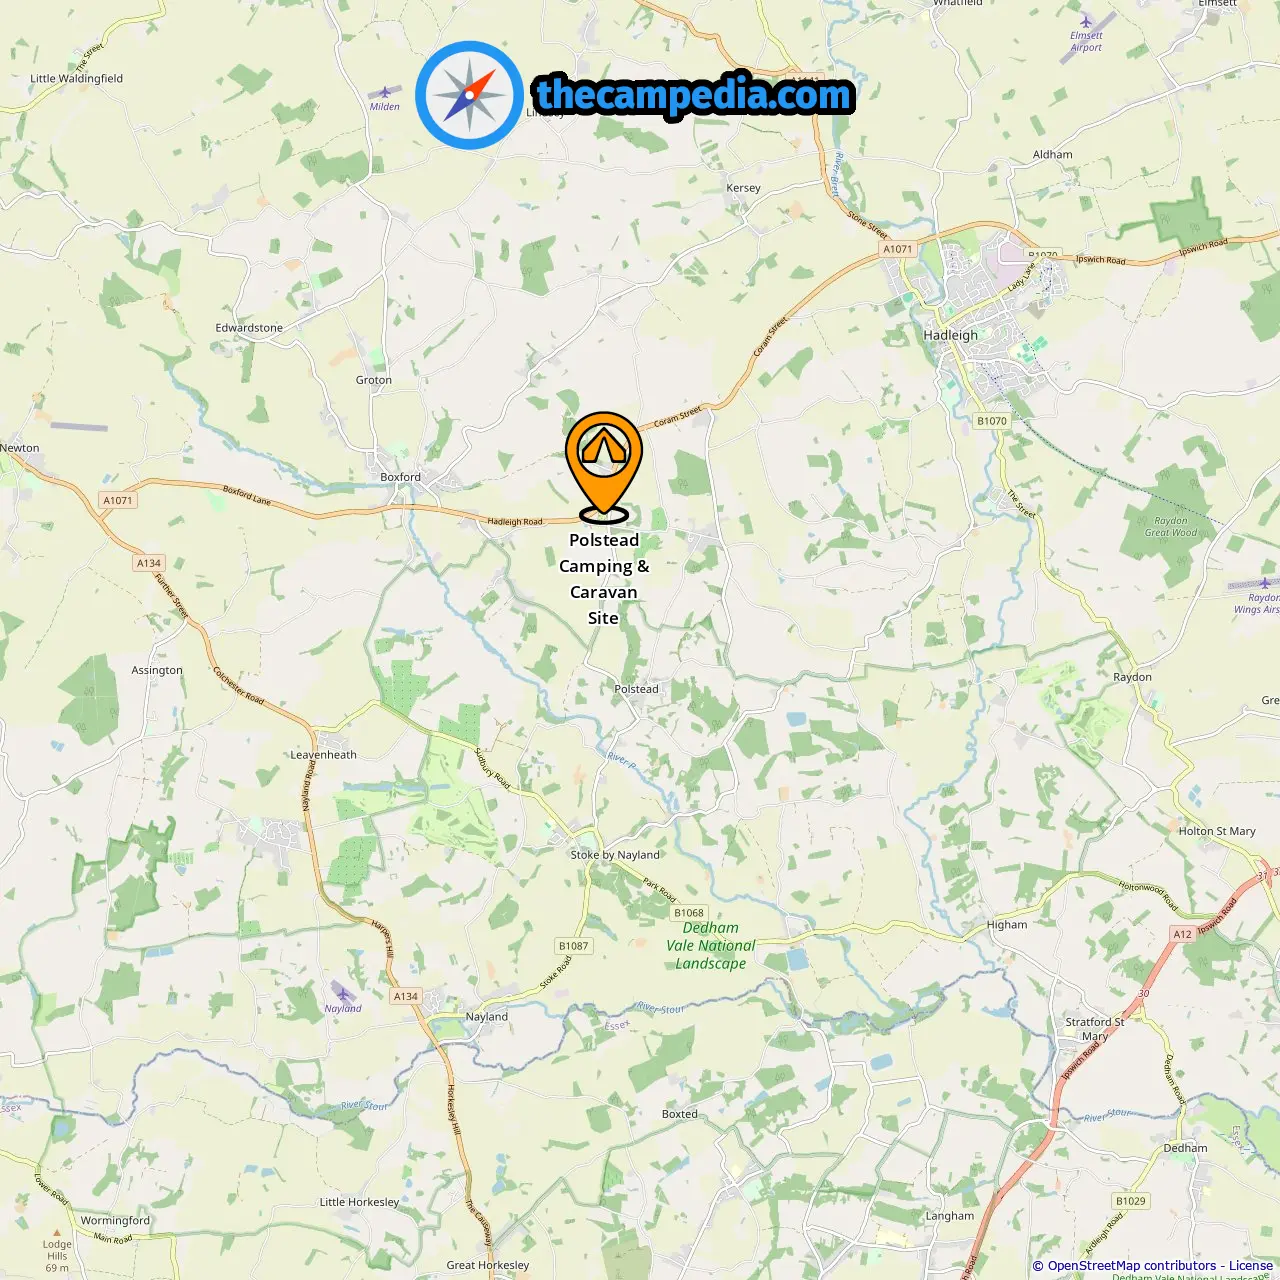1280x1280 pixels.
Task: Click the Raydon Wings airstrip airplane icon
Action: (1265, 583)
